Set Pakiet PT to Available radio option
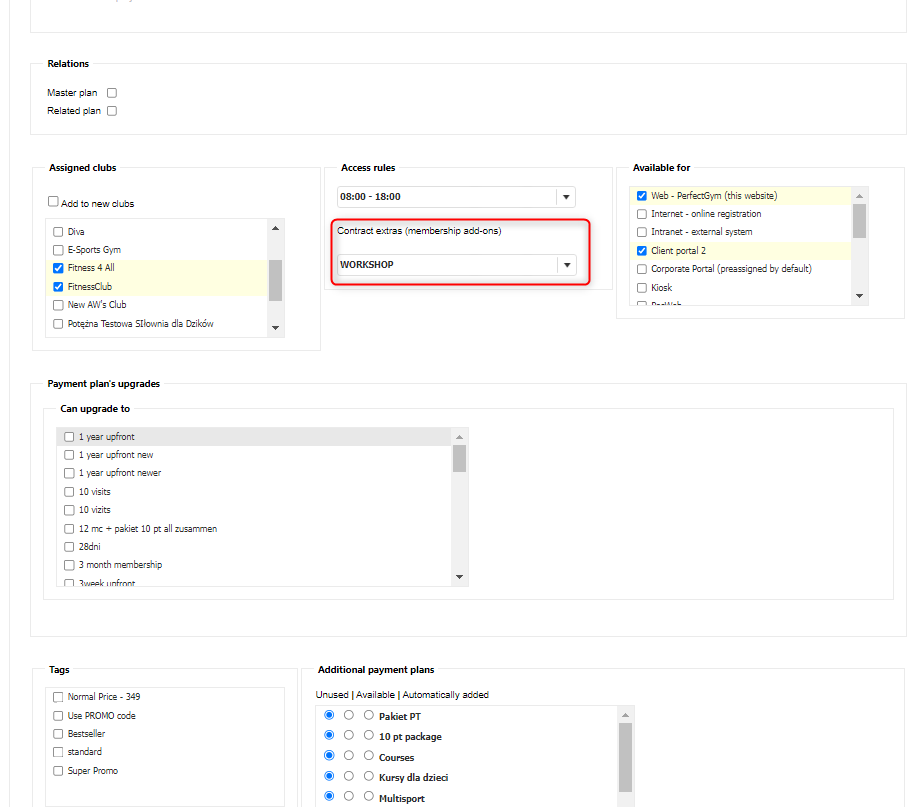 click(349, 716)
